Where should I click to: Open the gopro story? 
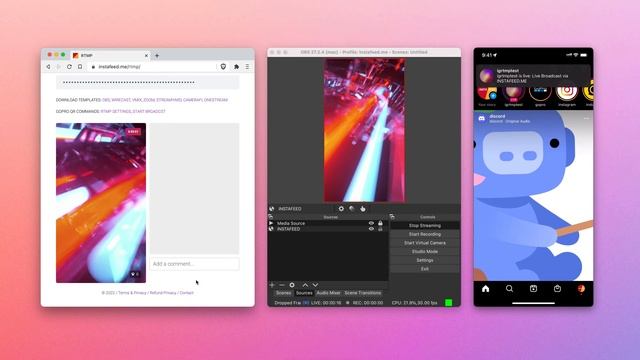click(x=540, y=95)
